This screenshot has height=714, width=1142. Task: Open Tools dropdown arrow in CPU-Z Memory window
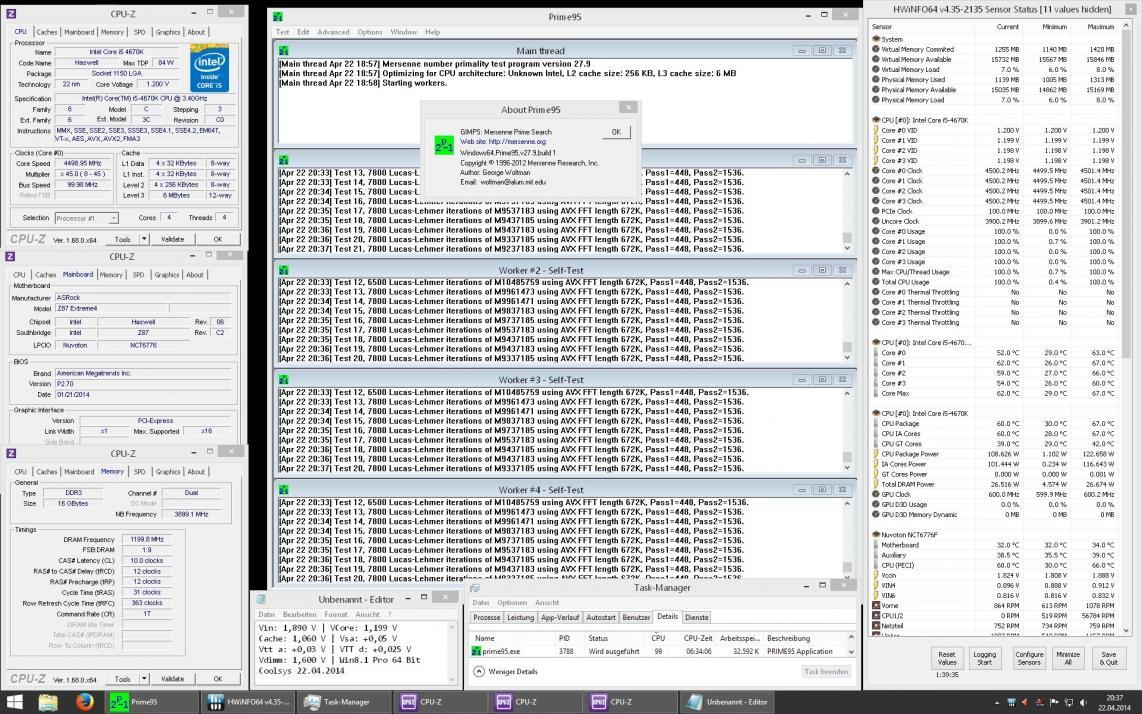tap(144, 679)
